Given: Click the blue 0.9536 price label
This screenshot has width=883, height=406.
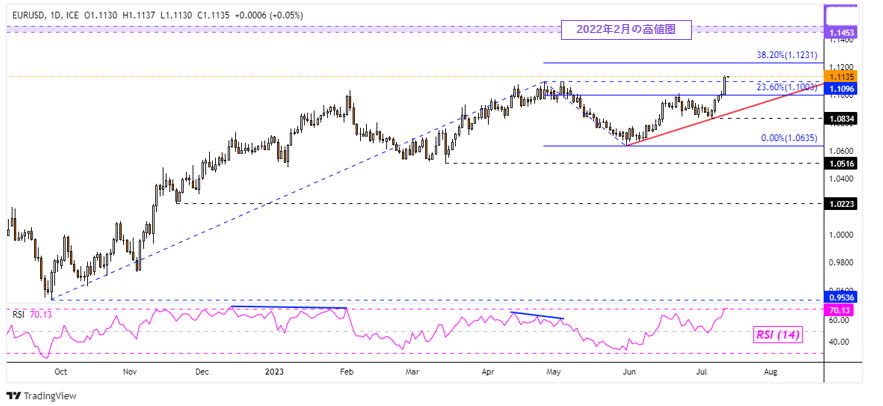Looking at the screenshot, I should click(x=841, y=296).
